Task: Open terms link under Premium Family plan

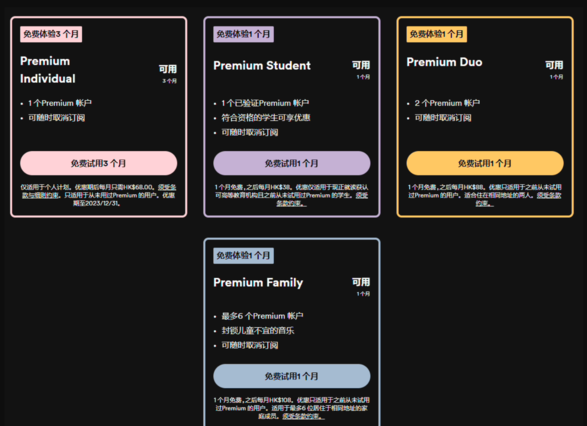Action: click(304, 416)
